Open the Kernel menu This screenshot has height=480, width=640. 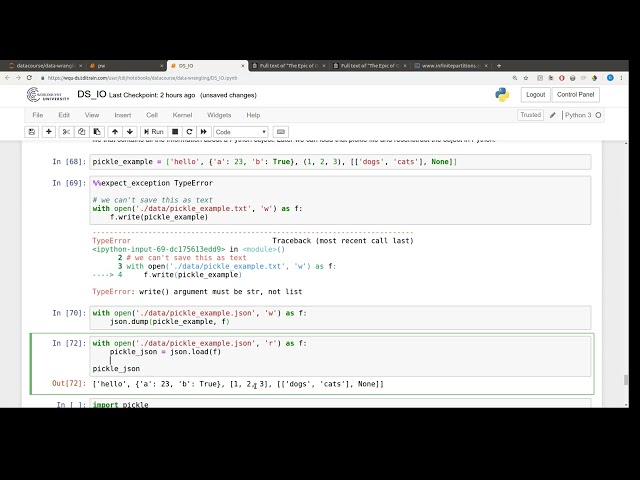coord(182,115)
